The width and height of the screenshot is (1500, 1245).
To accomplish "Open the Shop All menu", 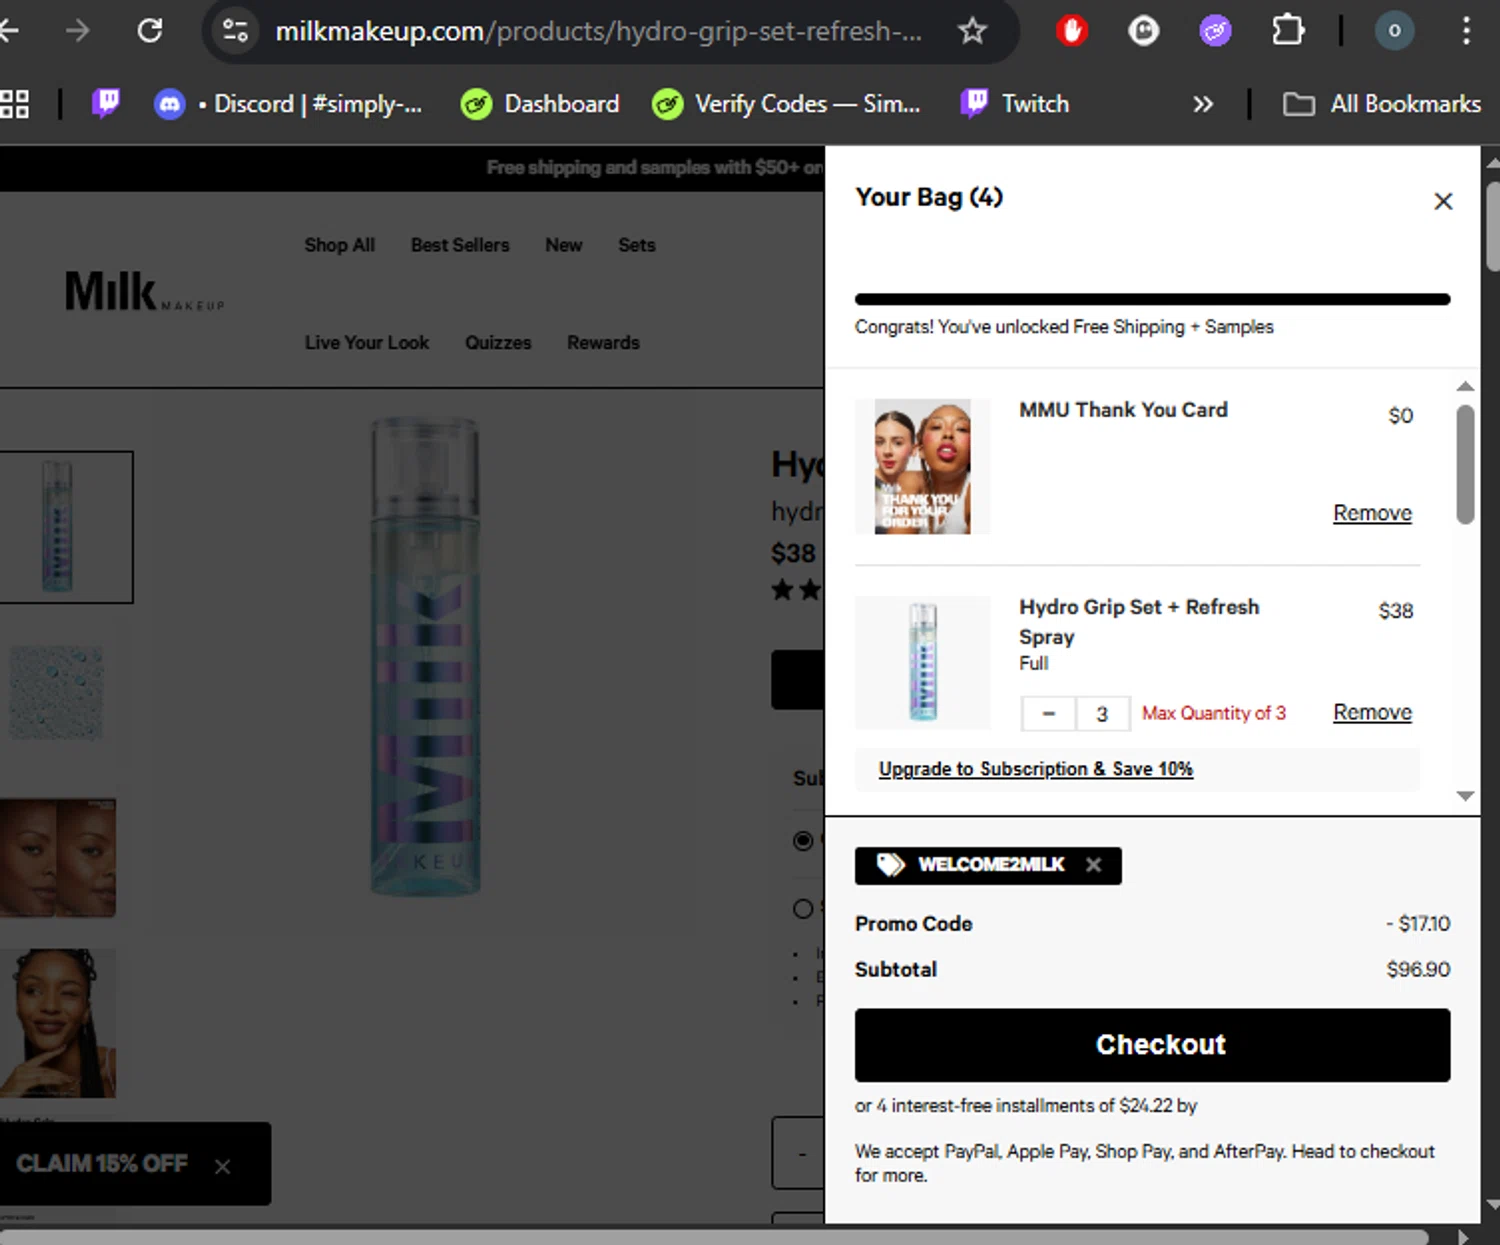I will pyautogui.click(x=339, y=245).
